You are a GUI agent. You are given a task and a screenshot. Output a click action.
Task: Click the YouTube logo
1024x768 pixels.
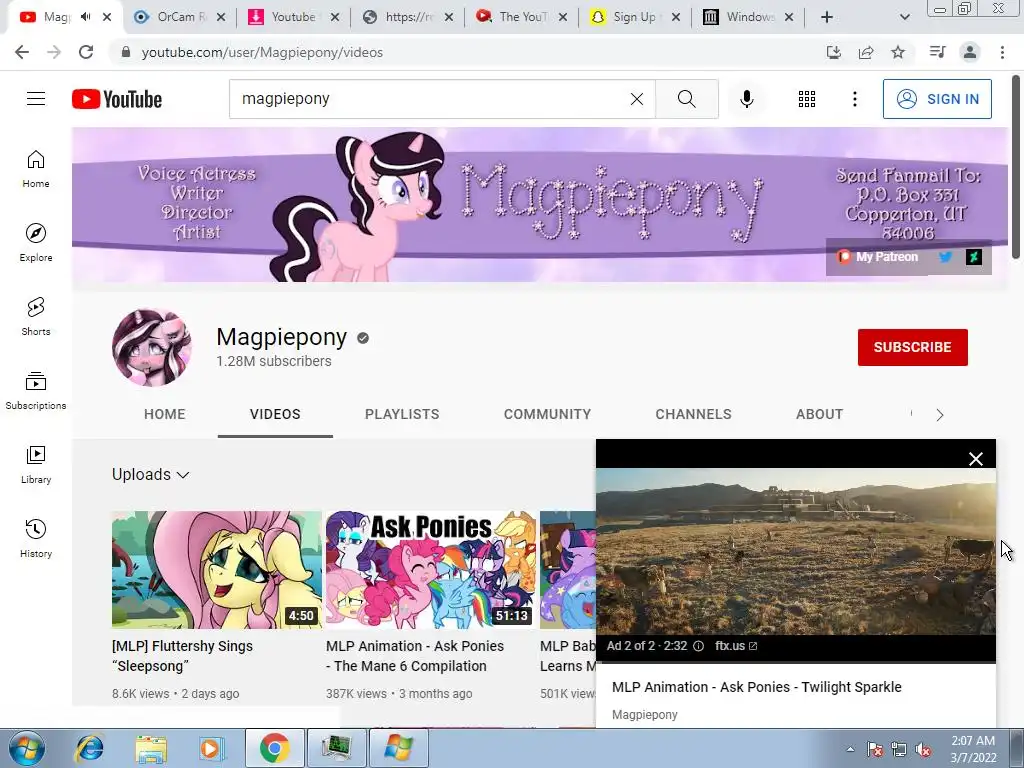click(x=117, y=99)
